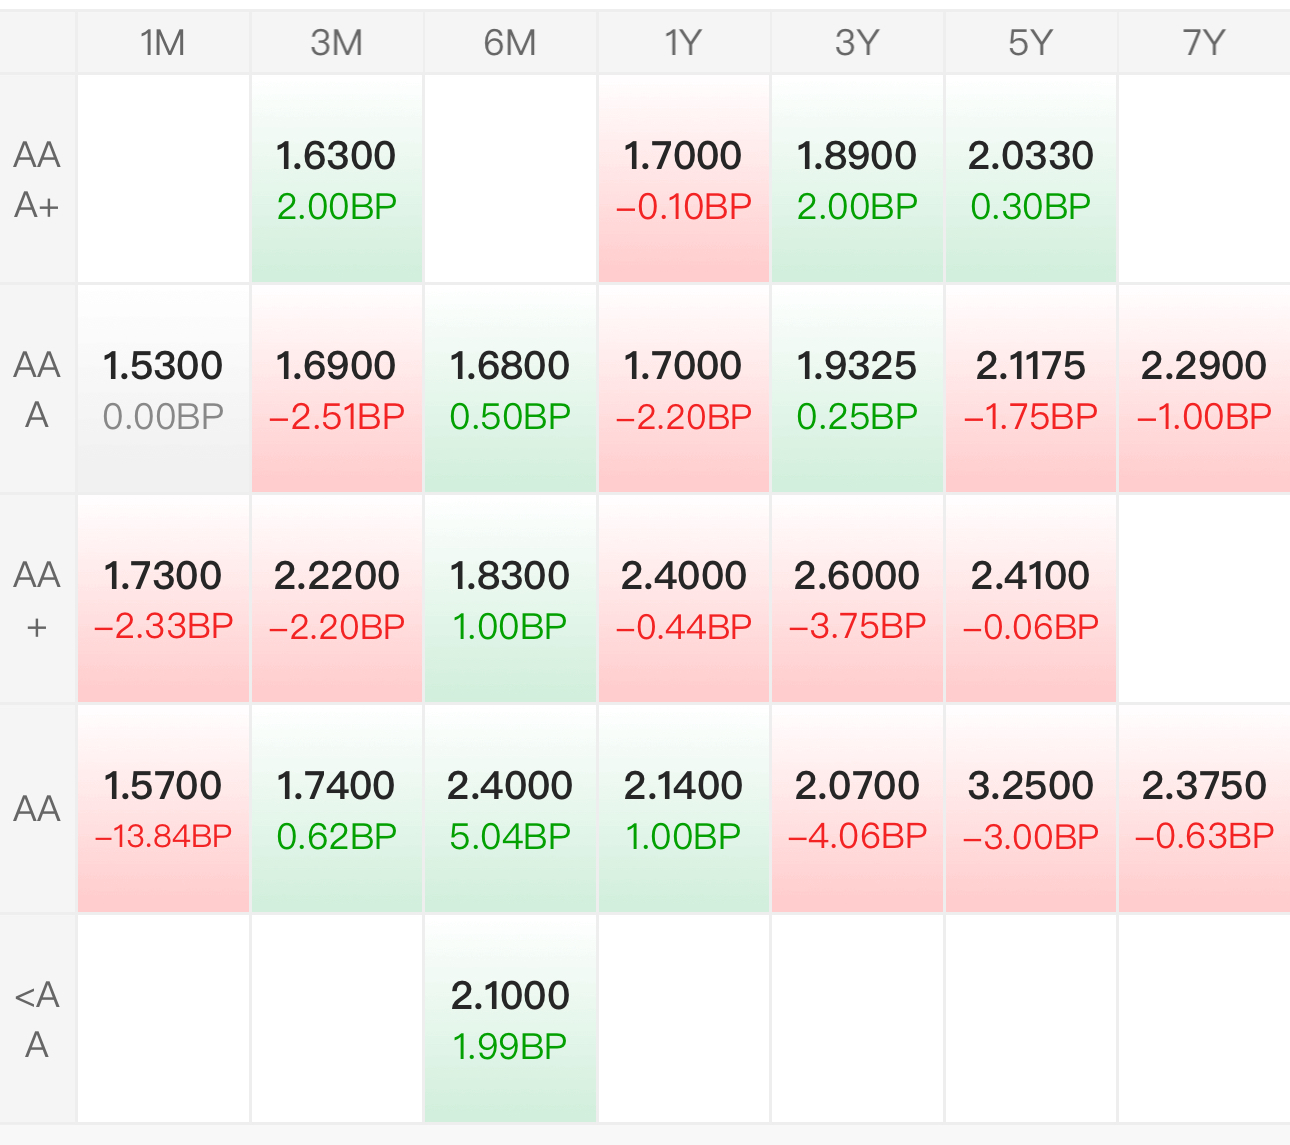Click the 3Y tenor column header

pos(857,43)
